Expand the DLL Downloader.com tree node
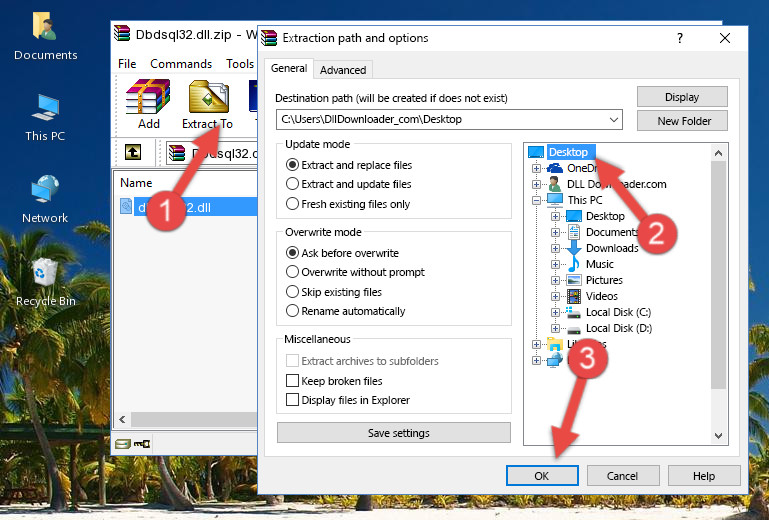Viewport: 769px width, 520px height. coord(536,184)
